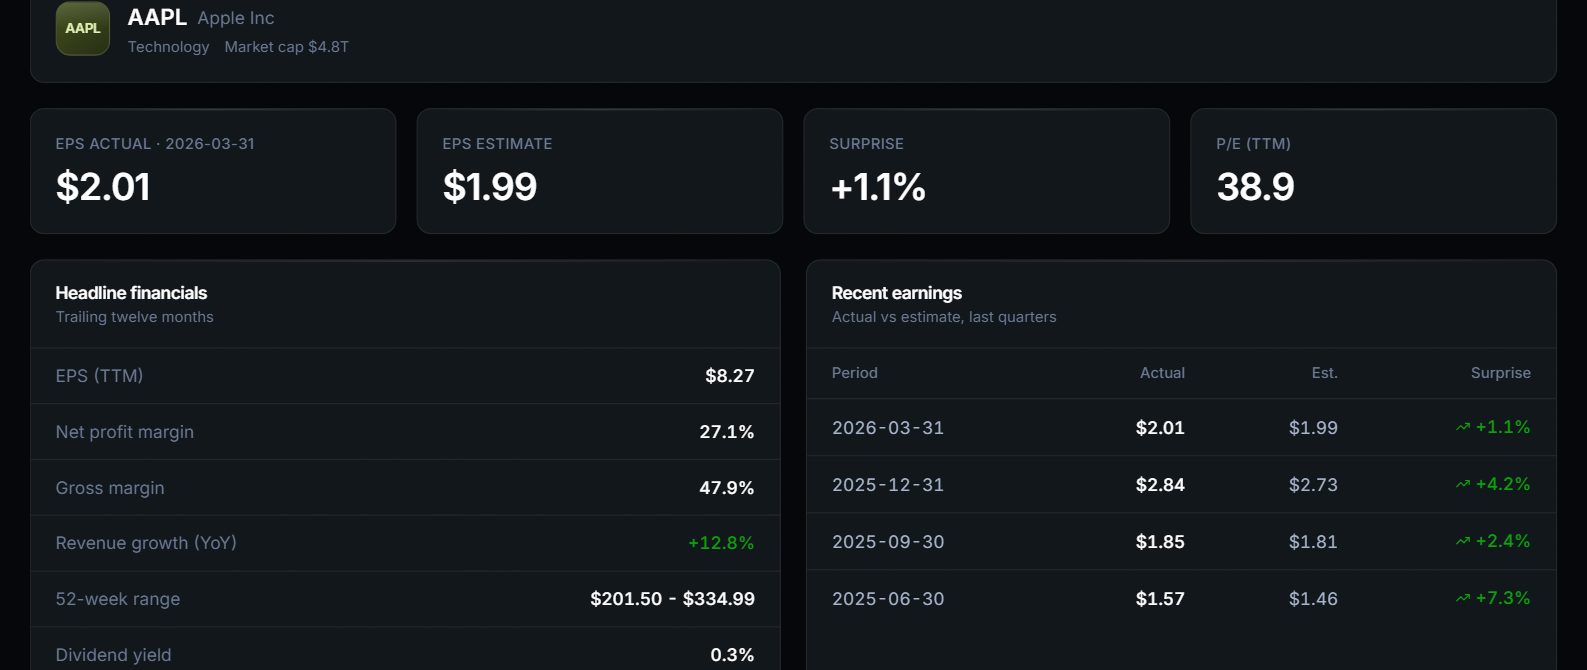This screenshot has height=670, width=1587.
Task: Open the EPS Actual $2.01 card
Action: (x=213, y=171)
